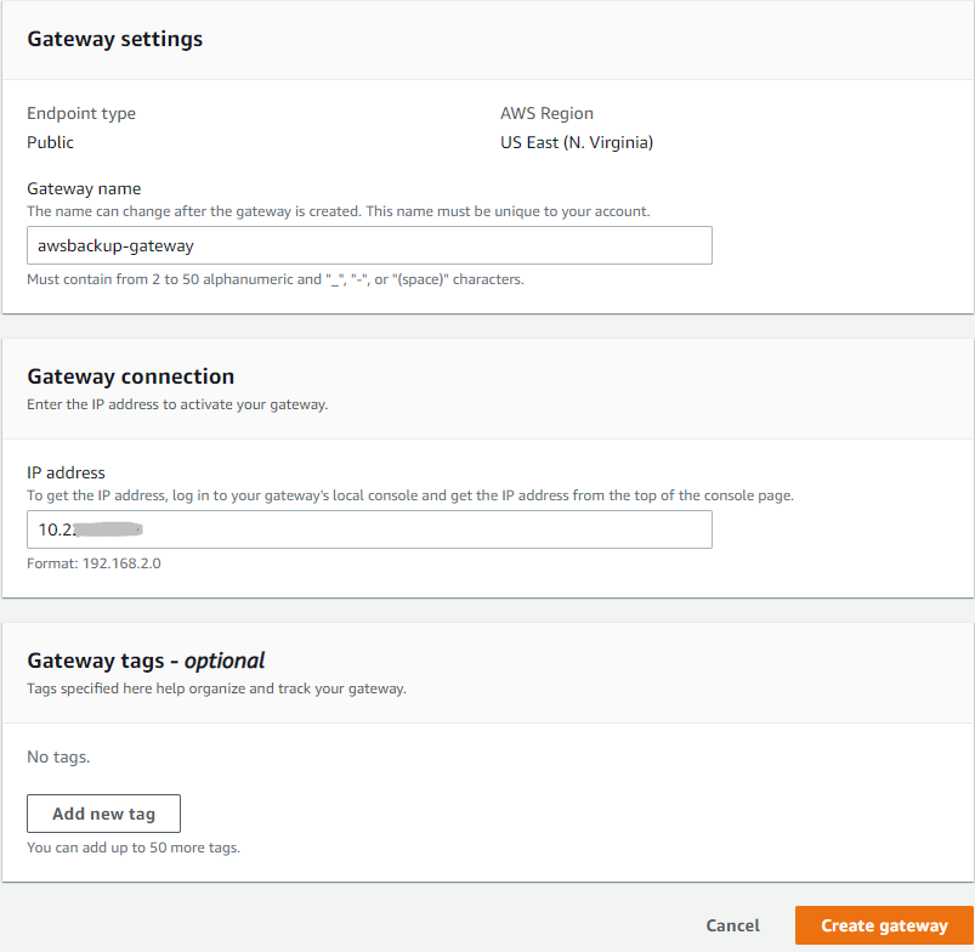Viewport: 977px width, 952px height.
Task: Click the Gateway name input field
Action: pyautogui.click(x=369, y=245)
